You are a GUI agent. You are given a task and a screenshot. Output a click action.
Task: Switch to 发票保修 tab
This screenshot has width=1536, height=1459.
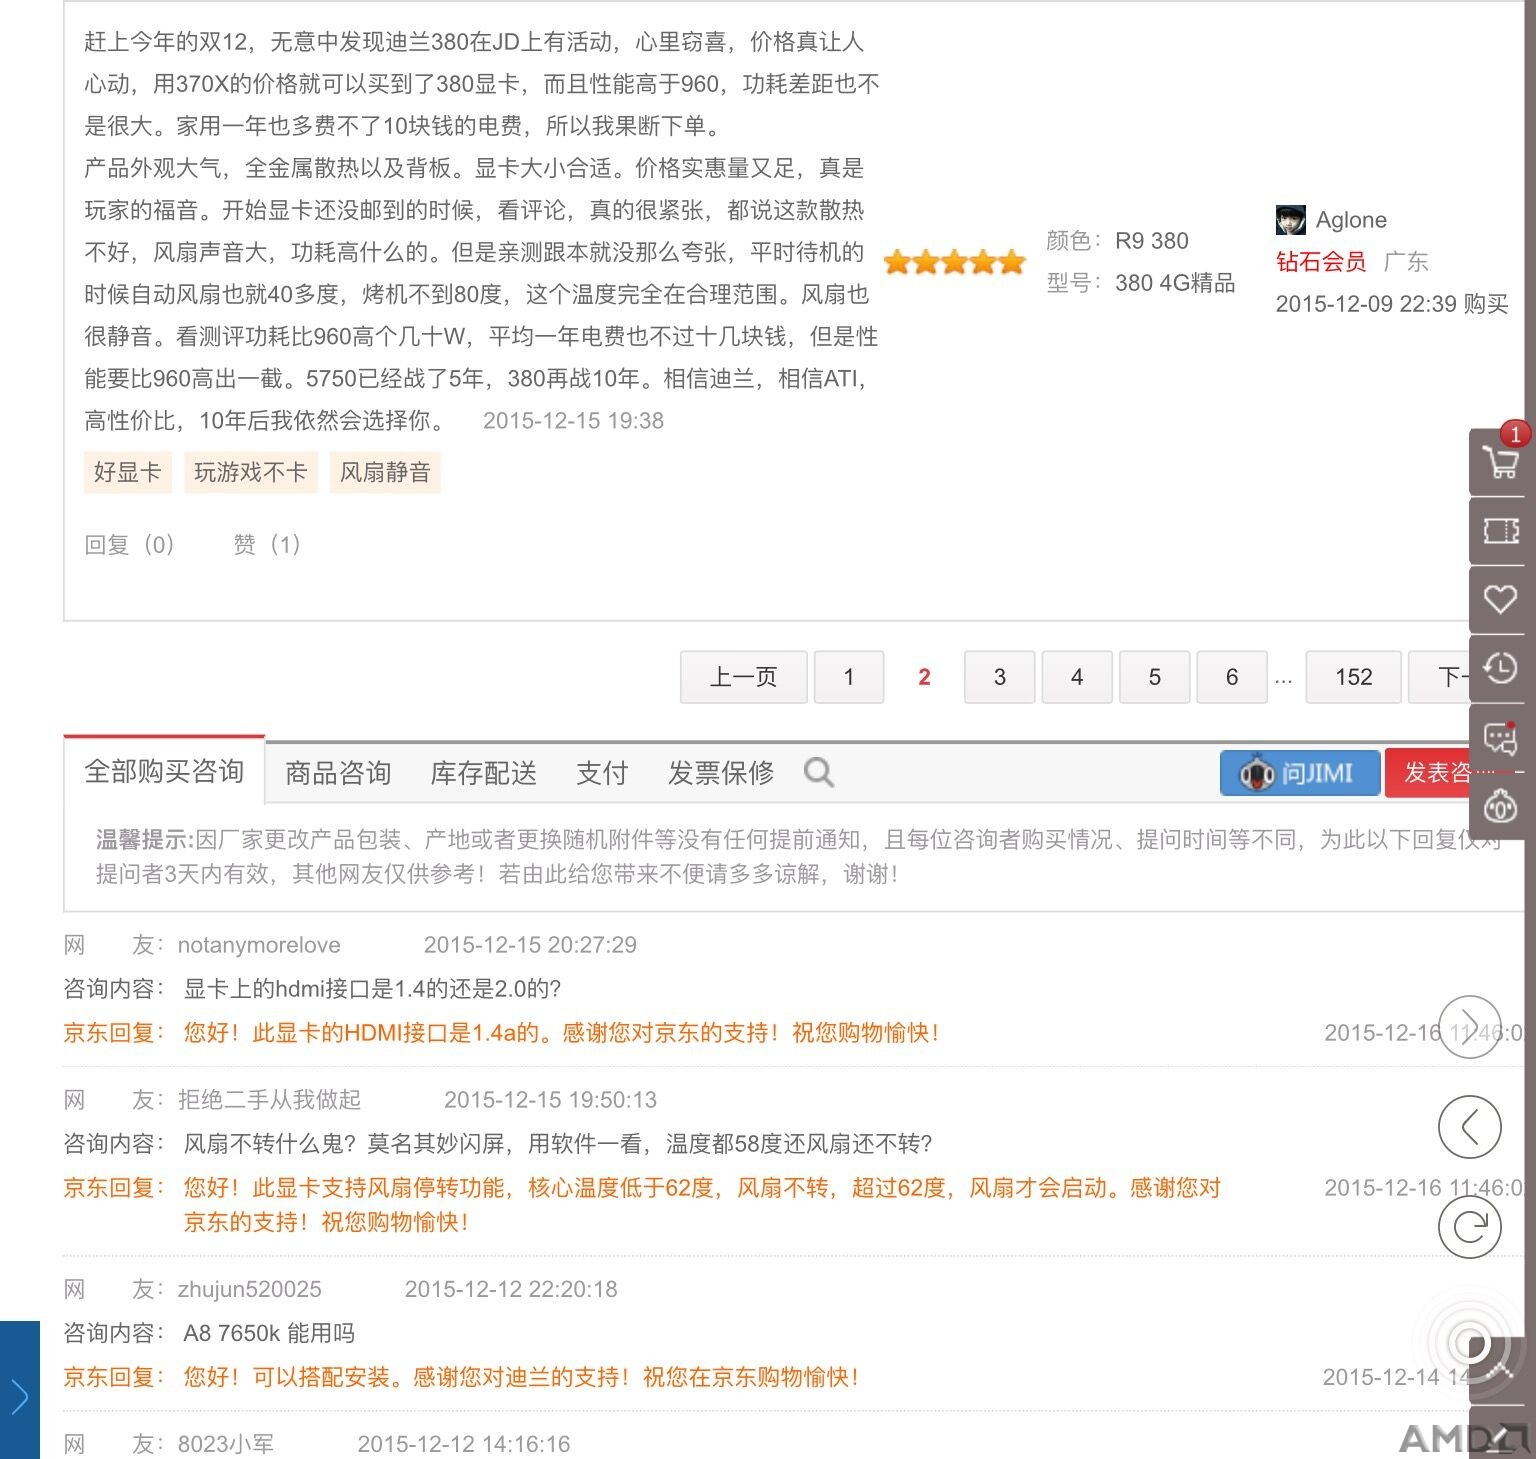(x=721, y=773)
